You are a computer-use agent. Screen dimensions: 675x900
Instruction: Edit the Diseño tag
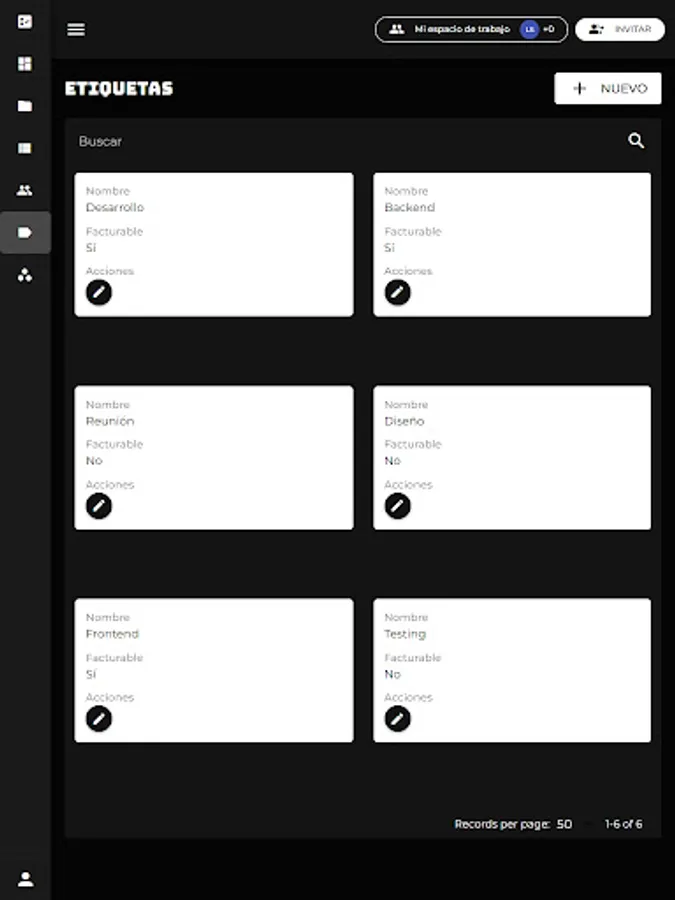coord(397,506)
